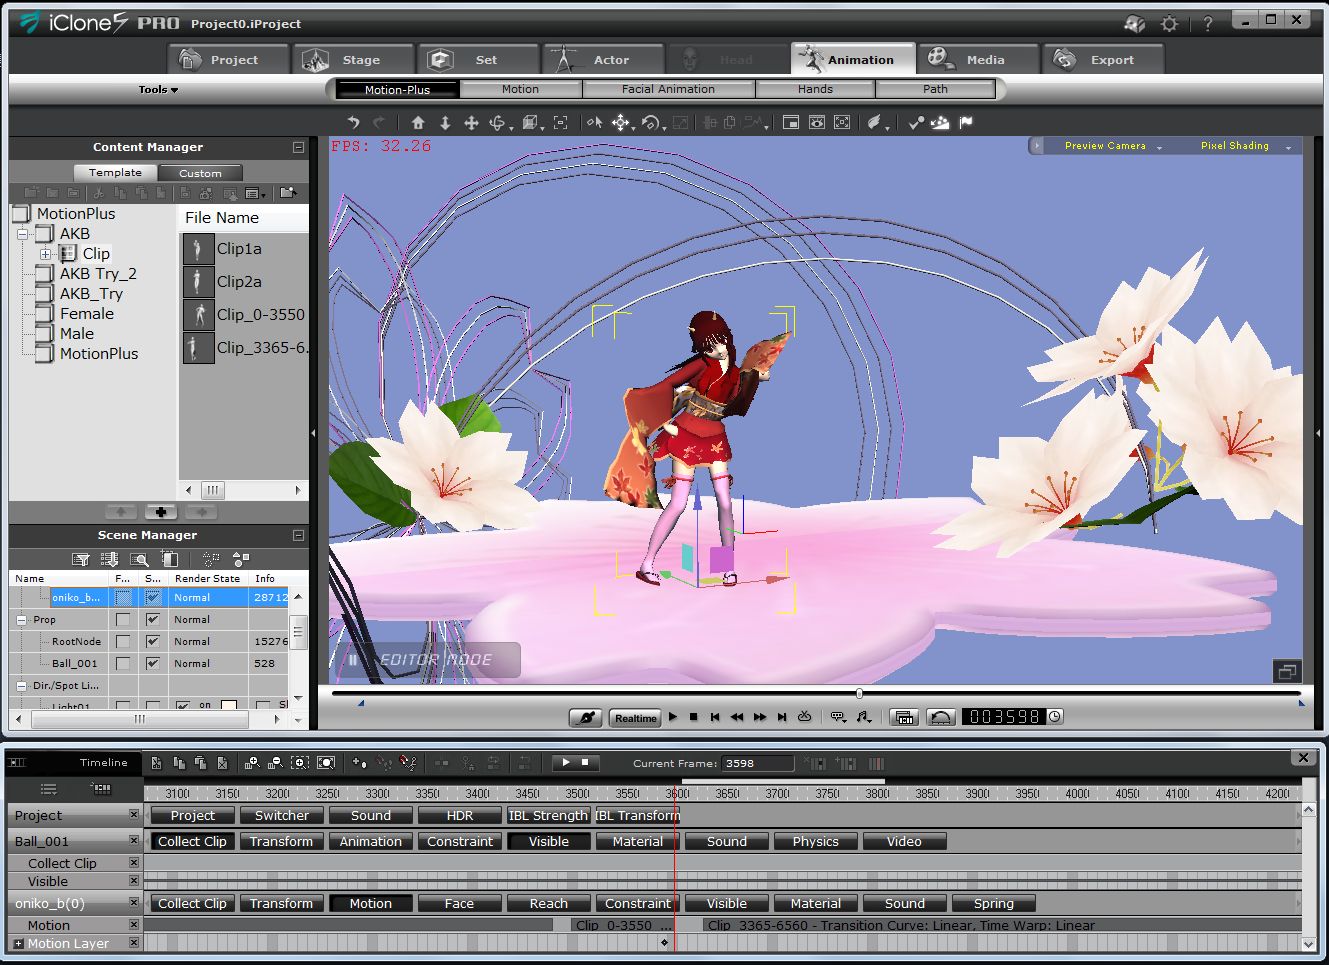1329x965 pixels.
Task: Choose the Select object cursor tool
Action: point(594,122)
